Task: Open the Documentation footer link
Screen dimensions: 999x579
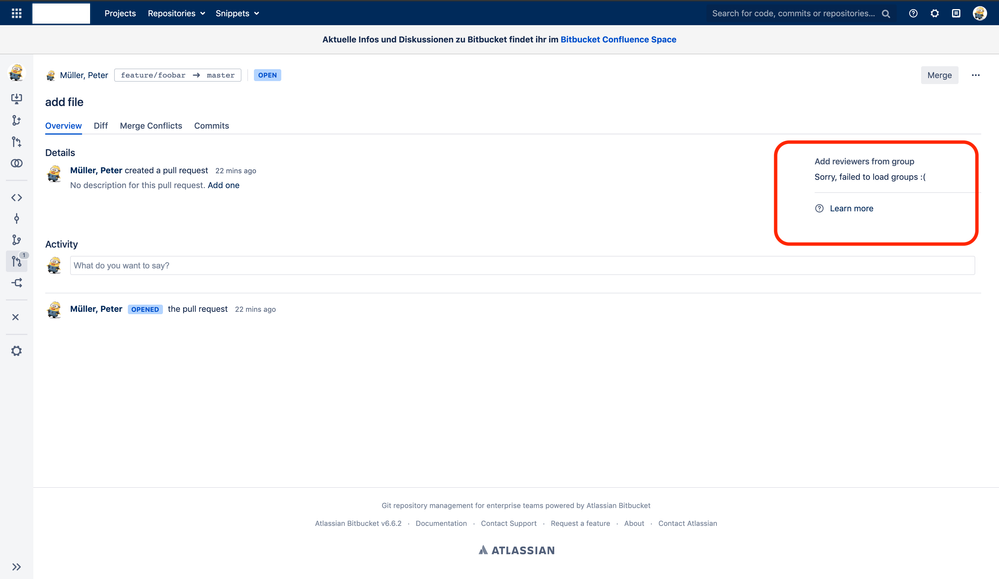Action: pyautogui.click(x=441, y=524)
